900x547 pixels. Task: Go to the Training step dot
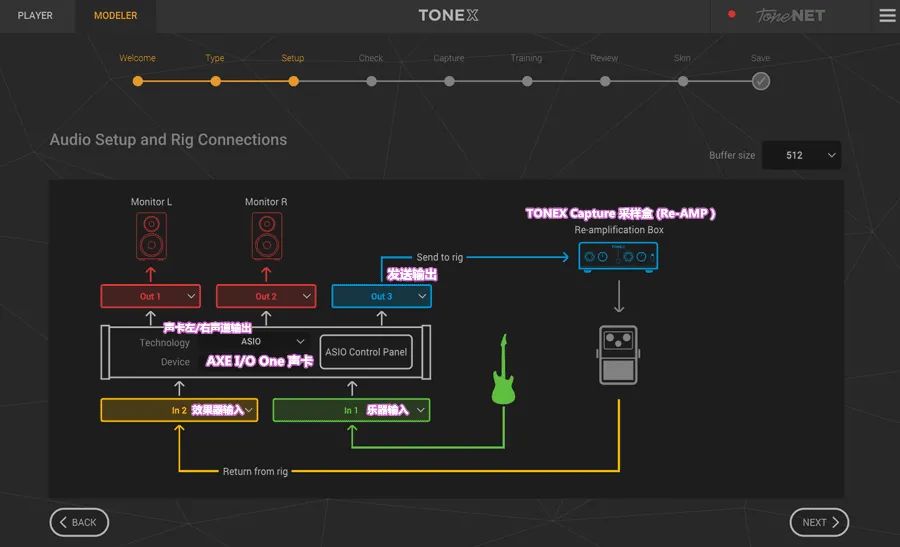coord(527,82)
